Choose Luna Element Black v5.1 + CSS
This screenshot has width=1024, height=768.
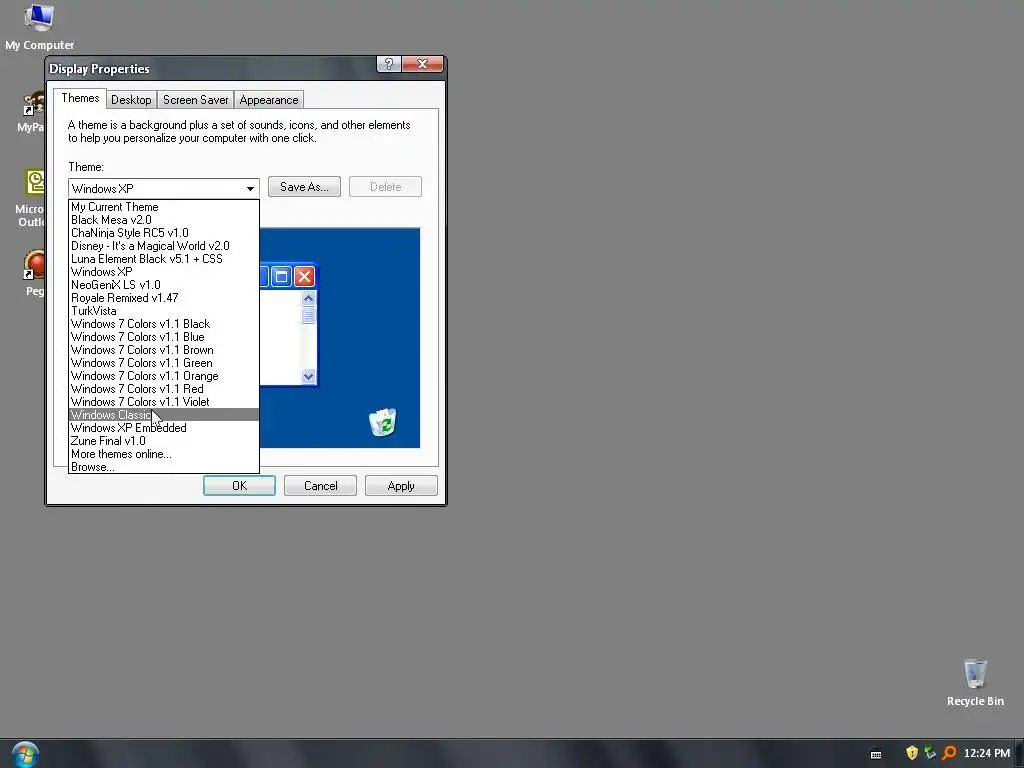click(x=164, y=259)
